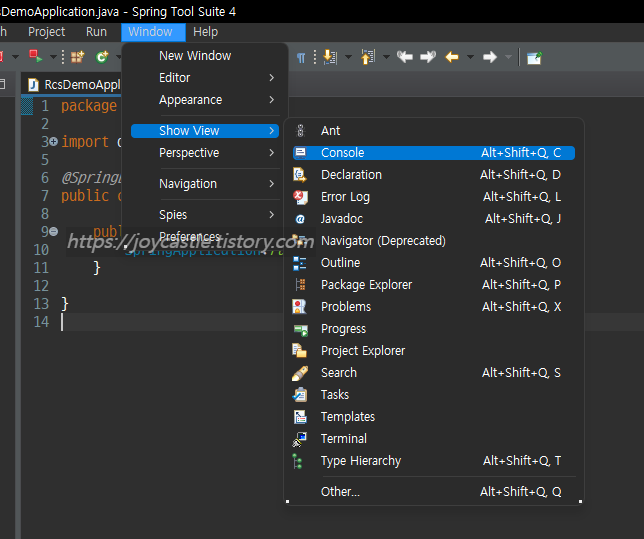Select Type Hierarchy in the Show View submenu
Image resolution: width=644 pixels, height=539 pixels.
coord(434,461)
